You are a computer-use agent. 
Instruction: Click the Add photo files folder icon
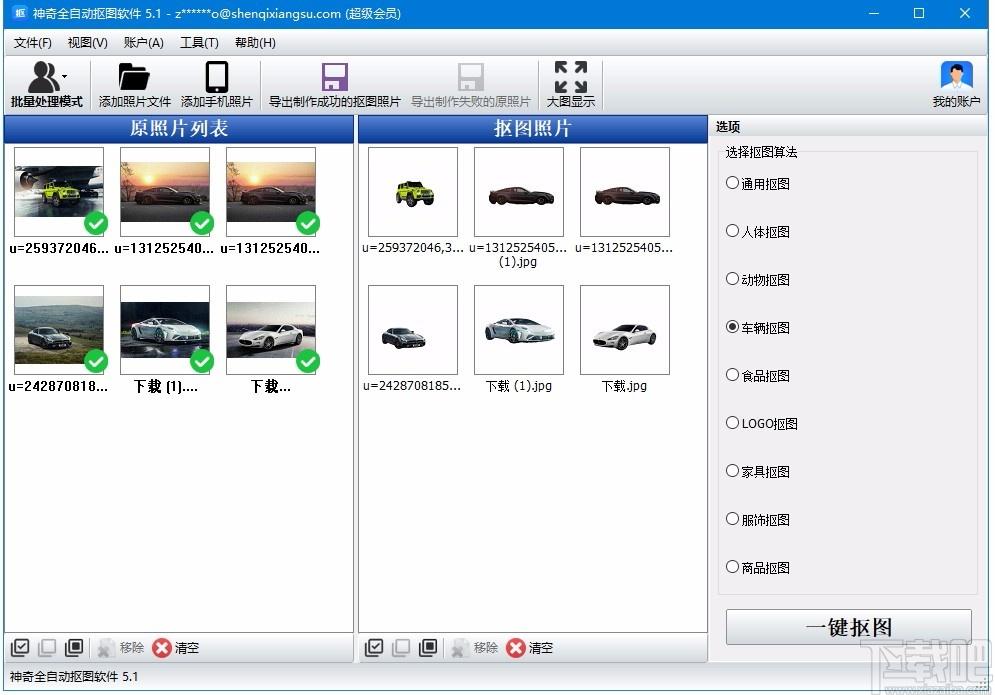coord(134,77)
